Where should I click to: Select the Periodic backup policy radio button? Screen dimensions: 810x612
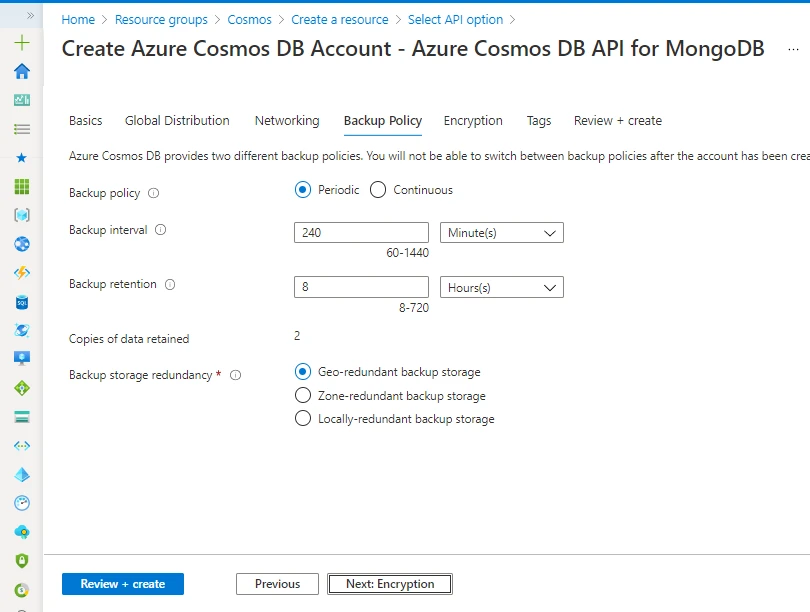302,190
